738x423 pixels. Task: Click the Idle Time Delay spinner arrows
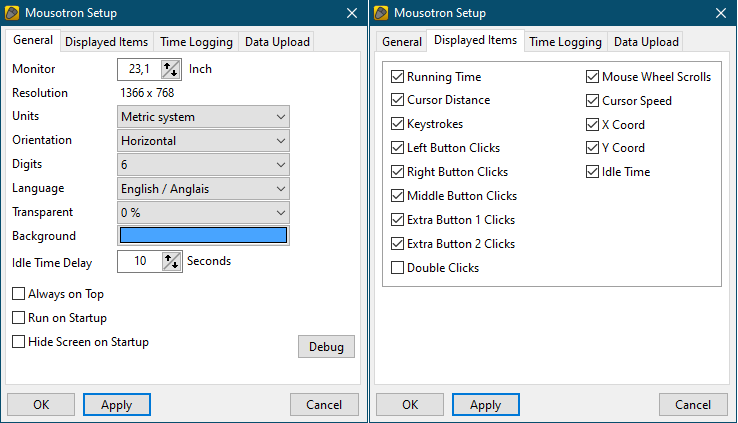tap(171, 261)
